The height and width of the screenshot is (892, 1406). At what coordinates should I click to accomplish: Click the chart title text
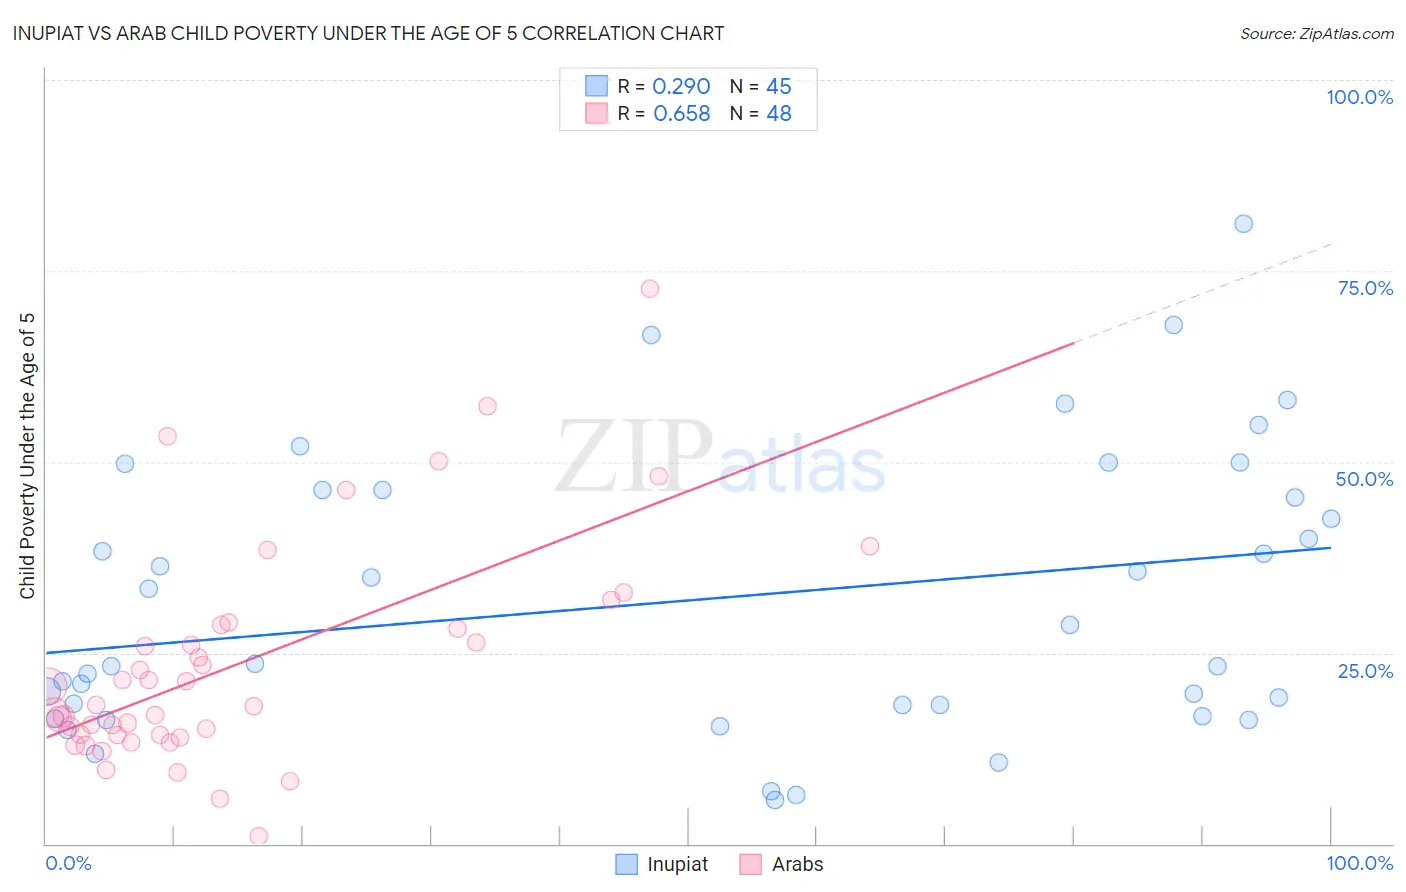[x=368, y=33]
